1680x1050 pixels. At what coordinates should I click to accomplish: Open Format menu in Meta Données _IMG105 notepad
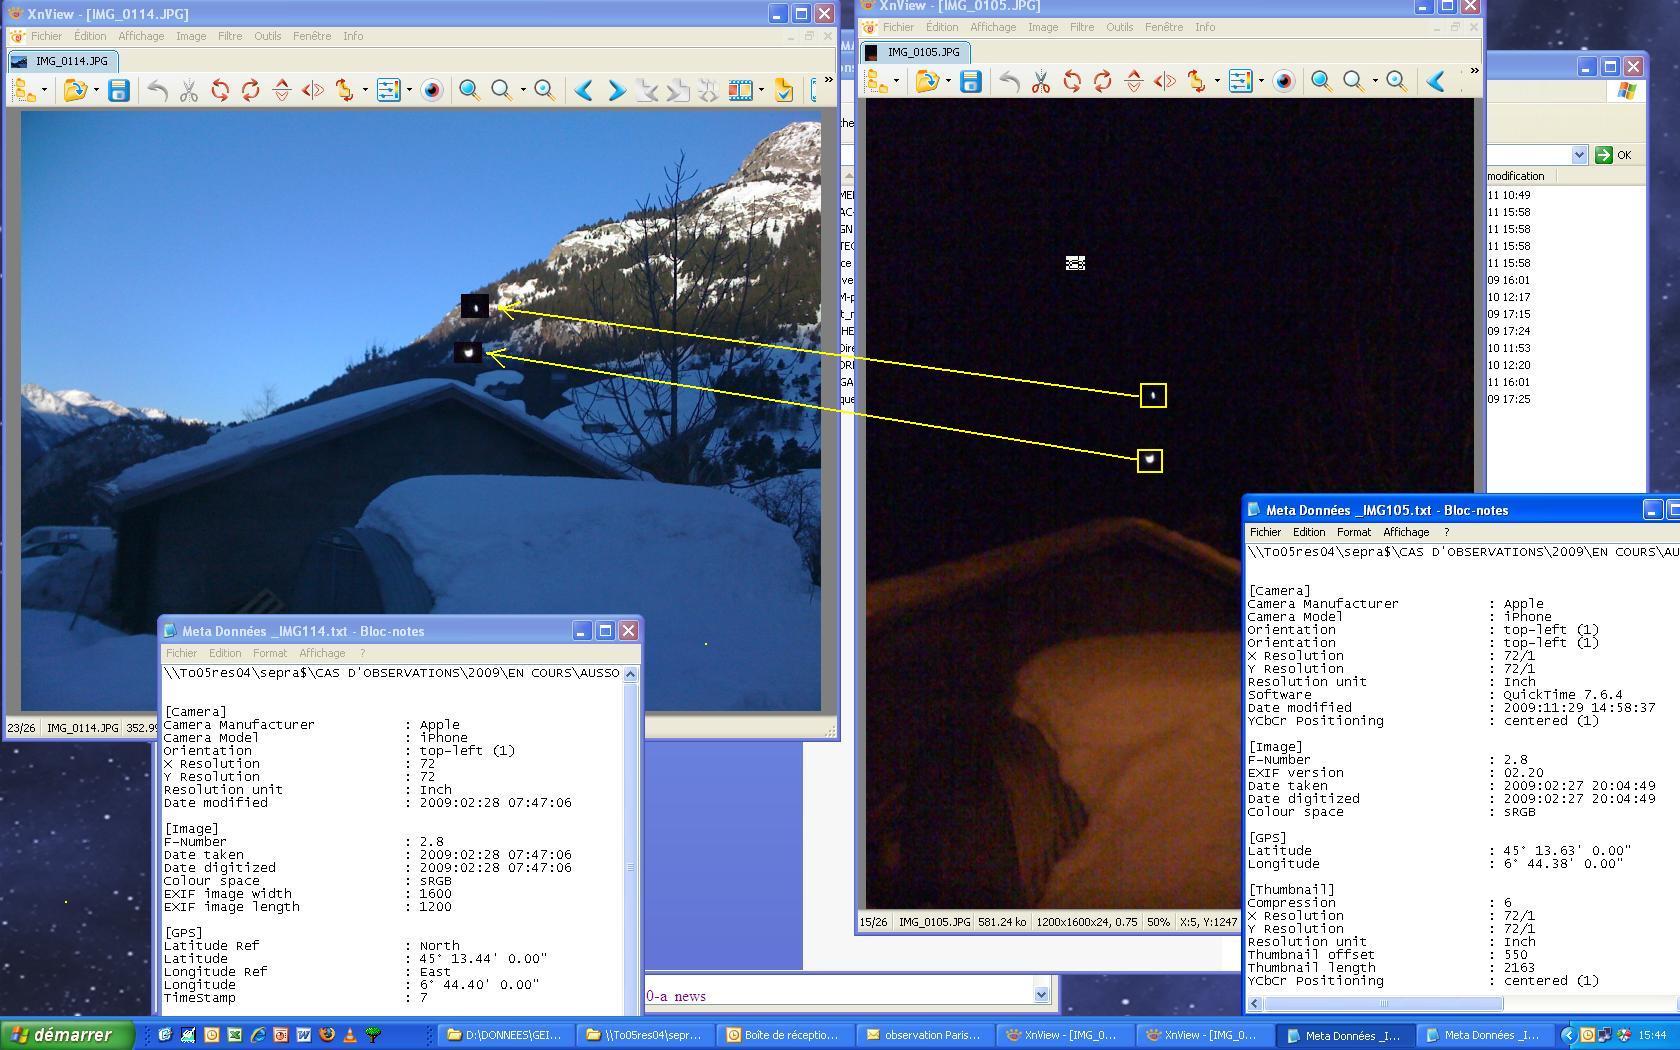pyautogui.click(x=1353, y=532)
